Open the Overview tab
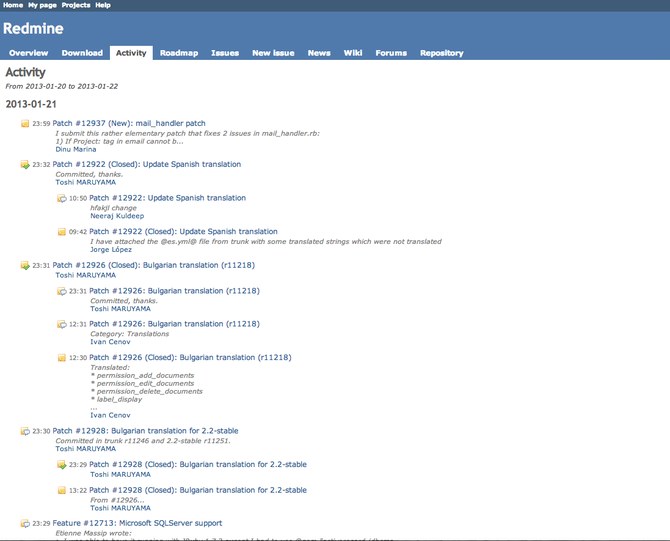Image resolution: width=670 pixels, height=541 pixels. pyautogui.click(x=29, y=53)
